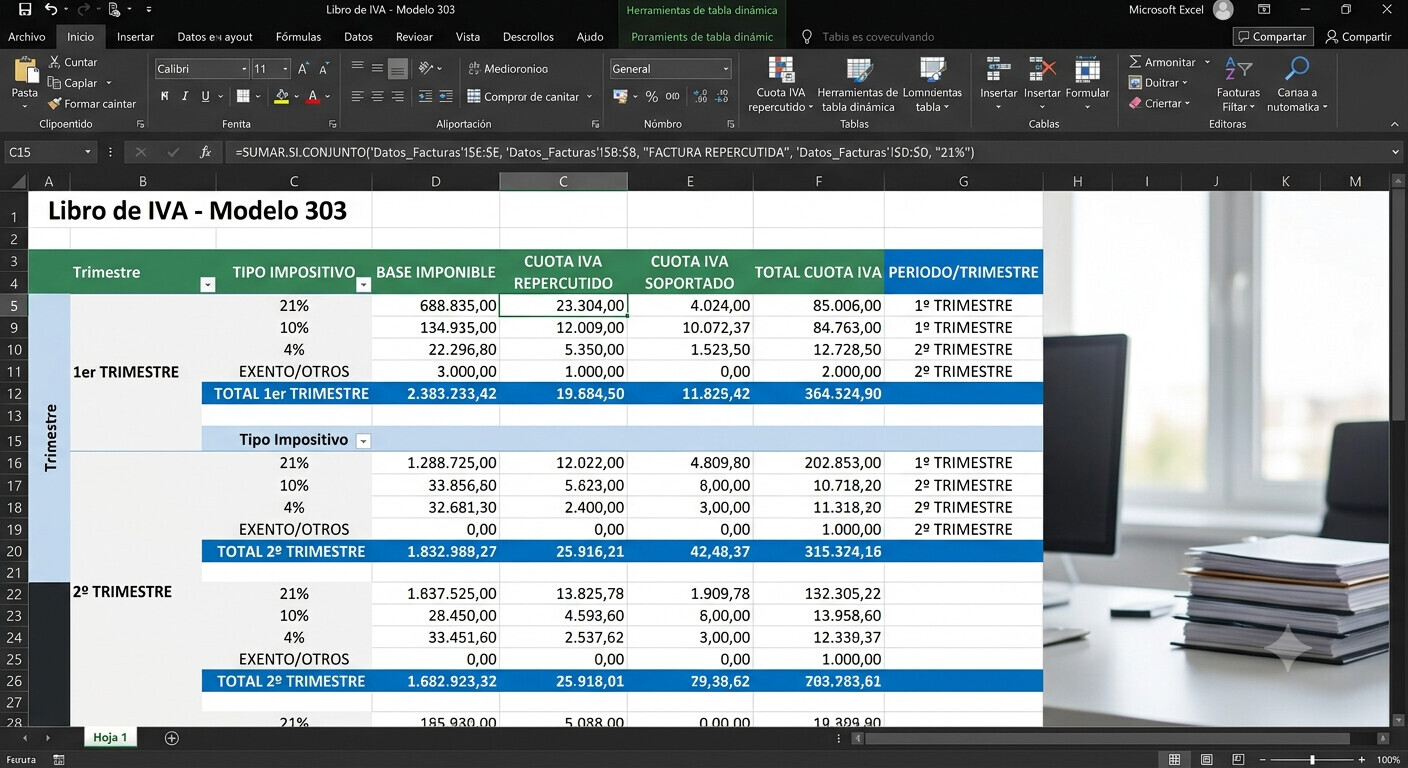1408x768 pixels.
Task: Open the Tipo Impositivo row 15 filter arrow
Action: [363, 441]
